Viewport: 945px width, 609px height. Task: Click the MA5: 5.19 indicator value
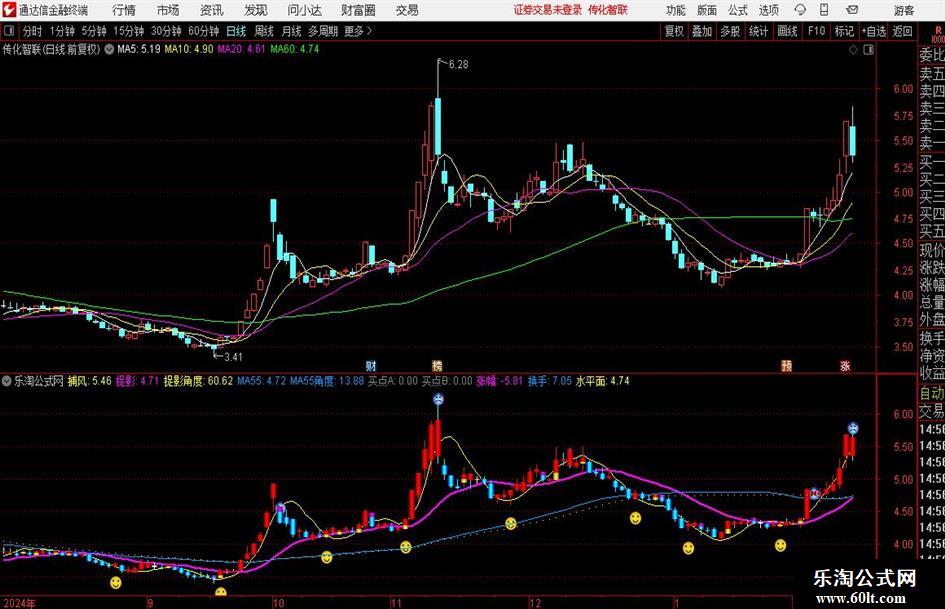(x=139, y=49)
